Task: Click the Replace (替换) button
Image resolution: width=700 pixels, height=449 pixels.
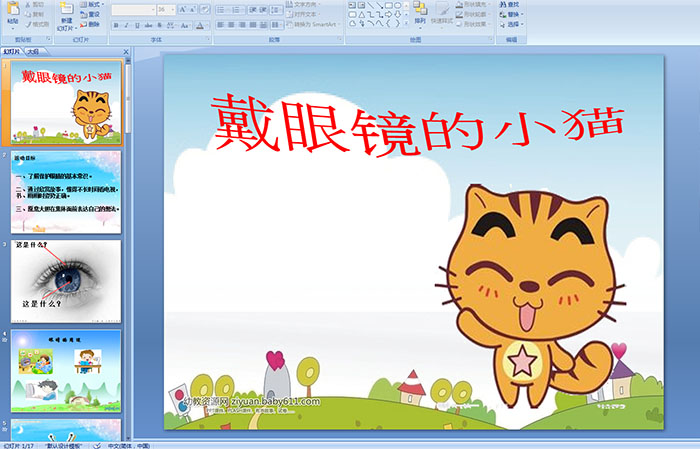Action: point(511,14)
